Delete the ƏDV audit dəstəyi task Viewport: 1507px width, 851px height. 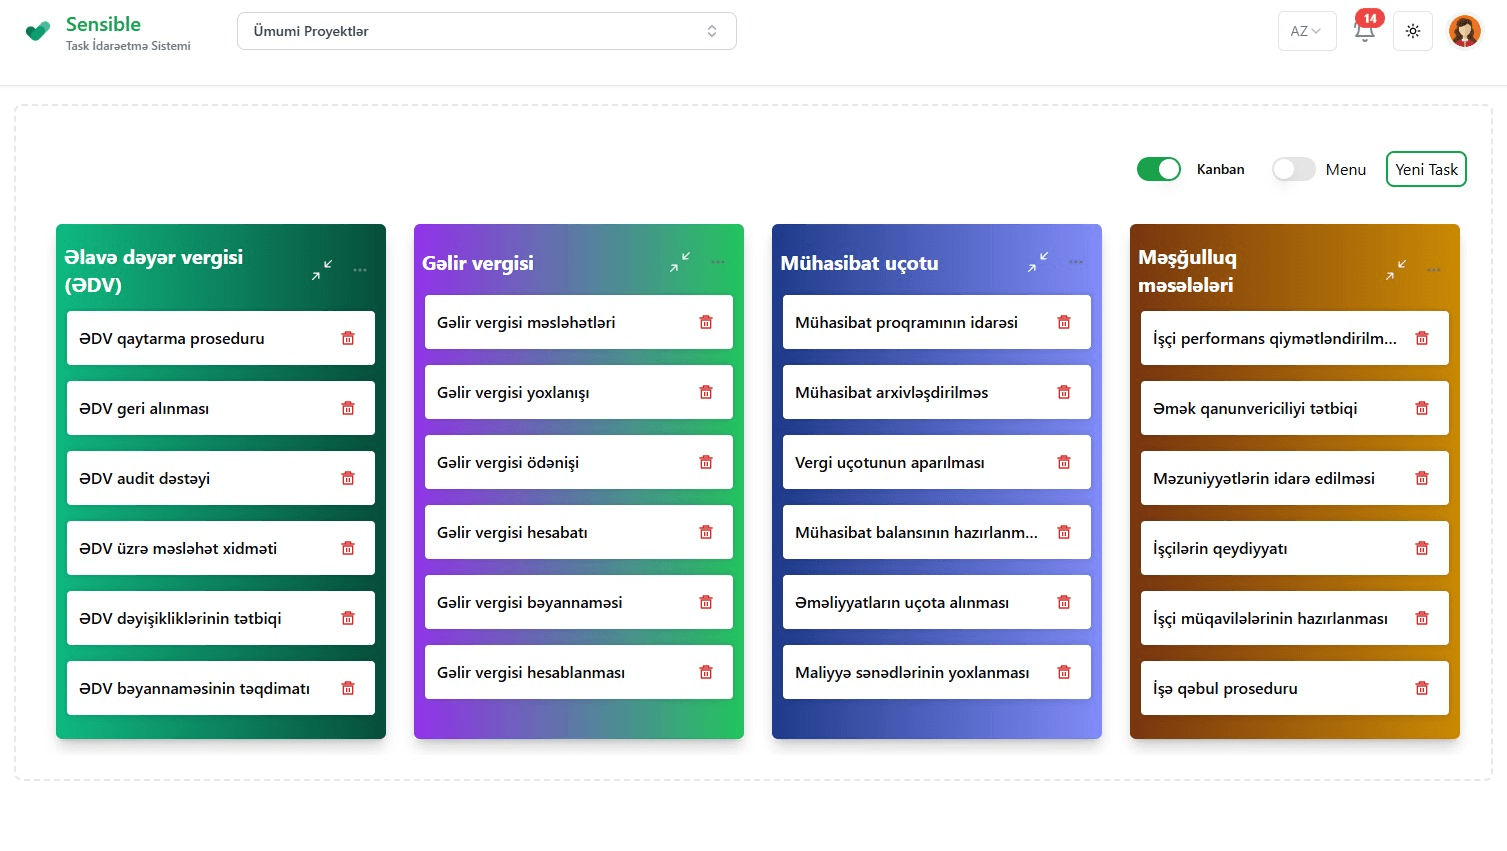pos(348,478)
